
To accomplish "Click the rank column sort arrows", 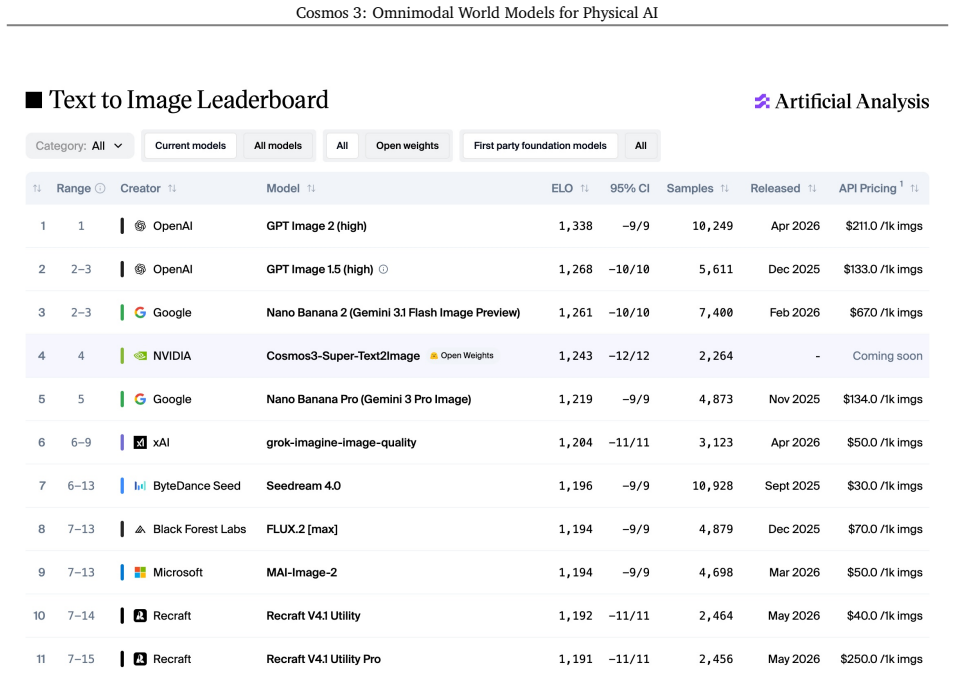I will (x=37, y=188).
